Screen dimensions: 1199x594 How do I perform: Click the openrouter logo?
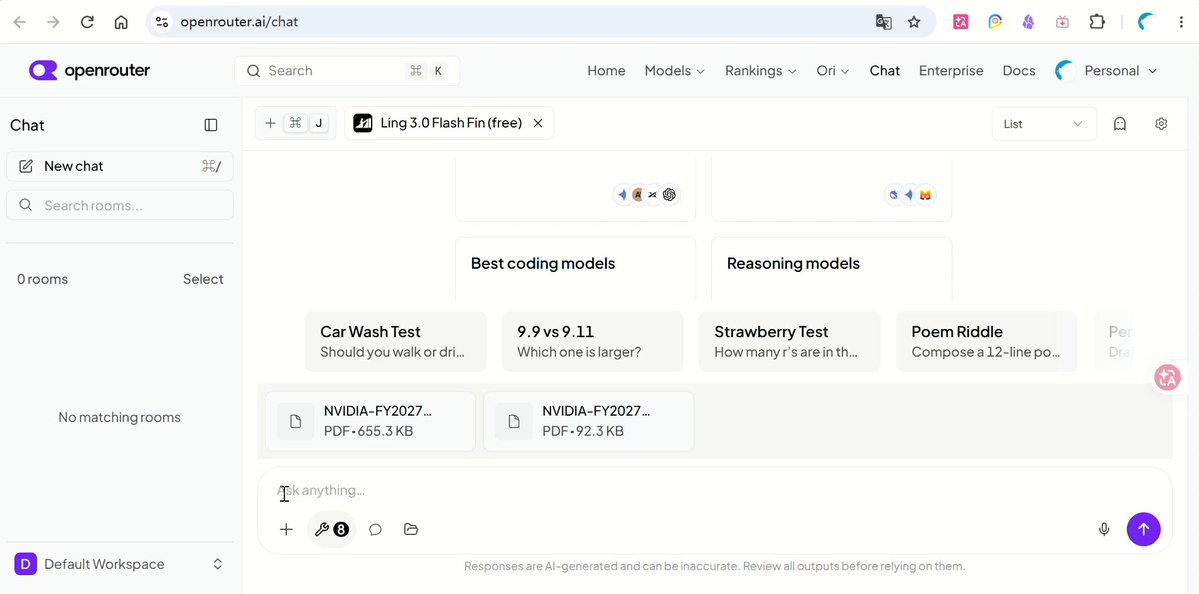[89, 70]
